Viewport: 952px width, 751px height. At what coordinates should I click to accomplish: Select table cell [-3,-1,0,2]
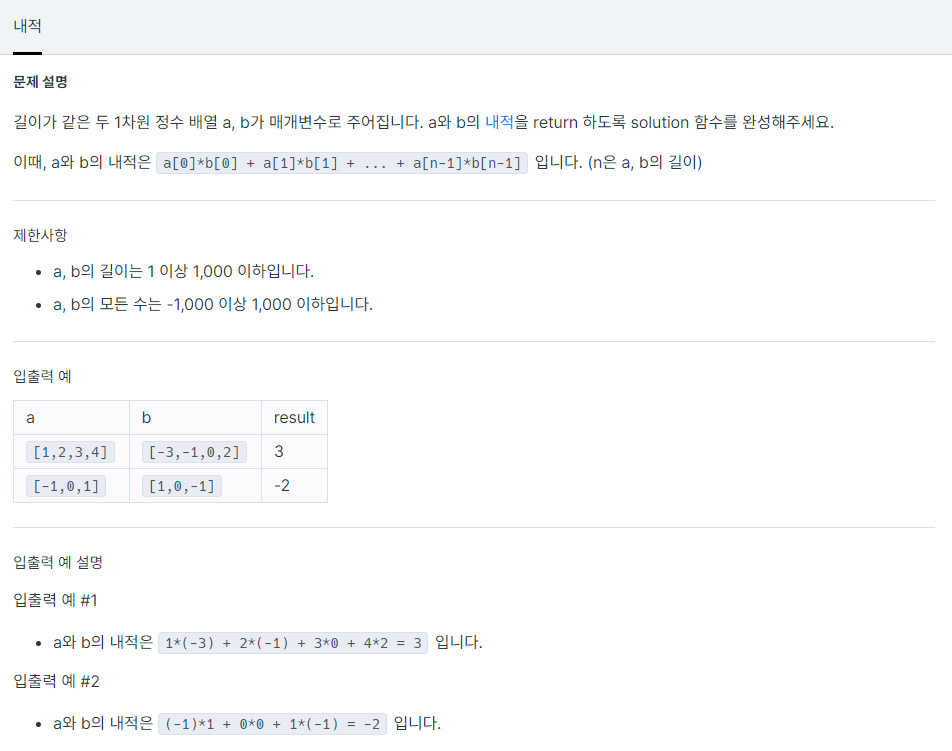[x=194, y=452]
